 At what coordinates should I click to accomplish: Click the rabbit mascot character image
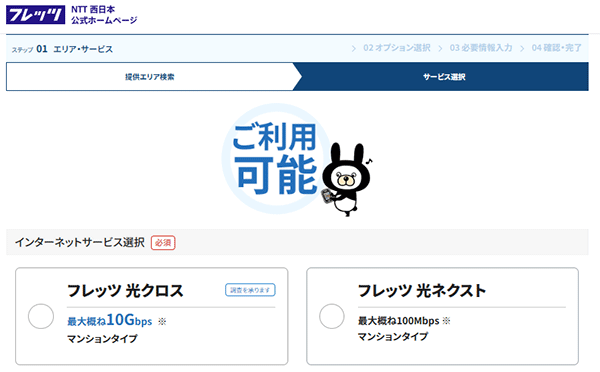click(x=347, y=179)
